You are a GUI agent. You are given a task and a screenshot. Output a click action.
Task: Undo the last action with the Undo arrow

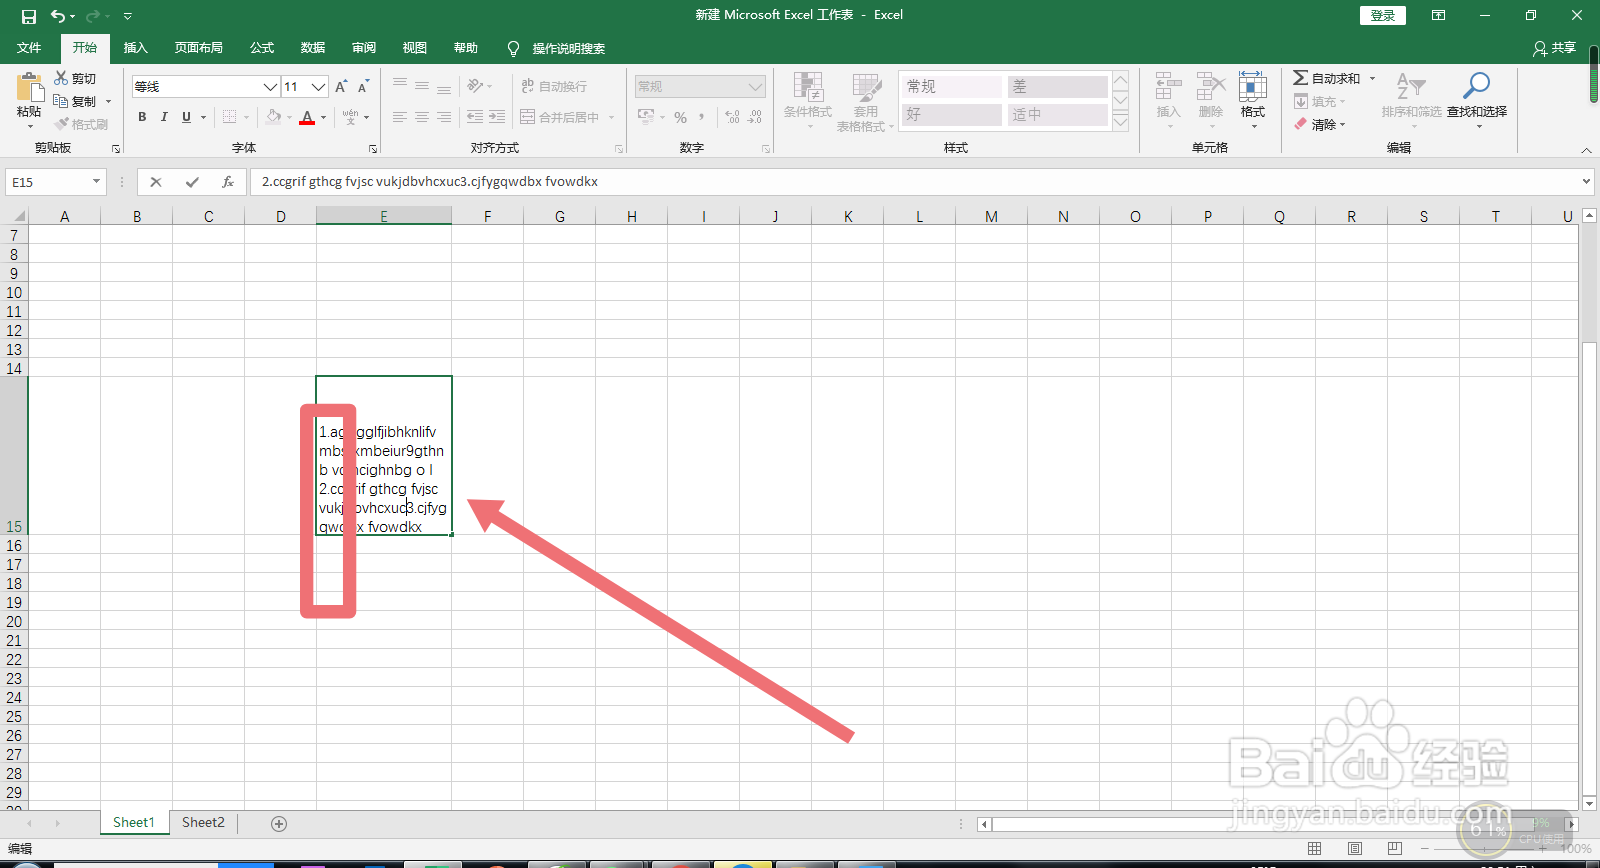[x=58, y=16]
